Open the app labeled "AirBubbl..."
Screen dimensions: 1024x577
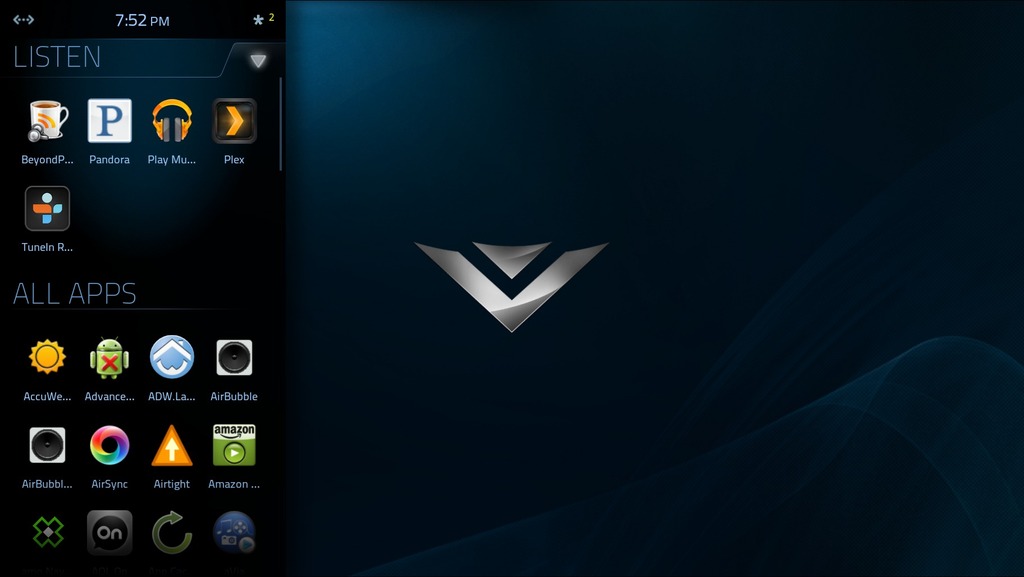point(47,445)
